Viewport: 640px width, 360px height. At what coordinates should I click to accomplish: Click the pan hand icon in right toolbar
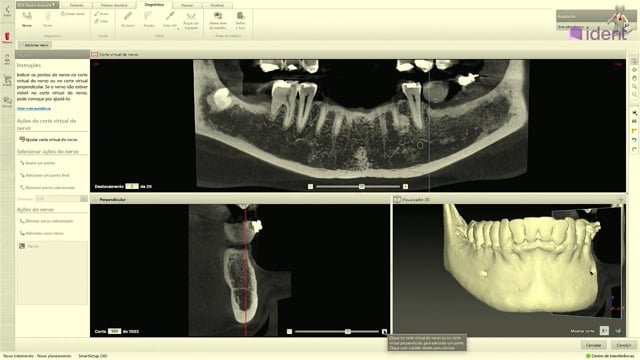pos(634,78)
